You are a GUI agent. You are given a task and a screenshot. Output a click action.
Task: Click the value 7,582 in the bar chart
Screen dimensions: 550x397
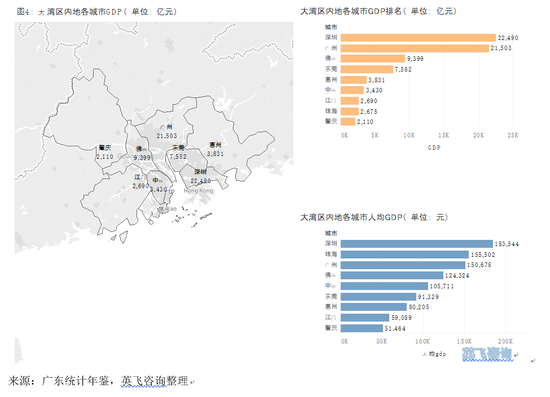[403, 69]
